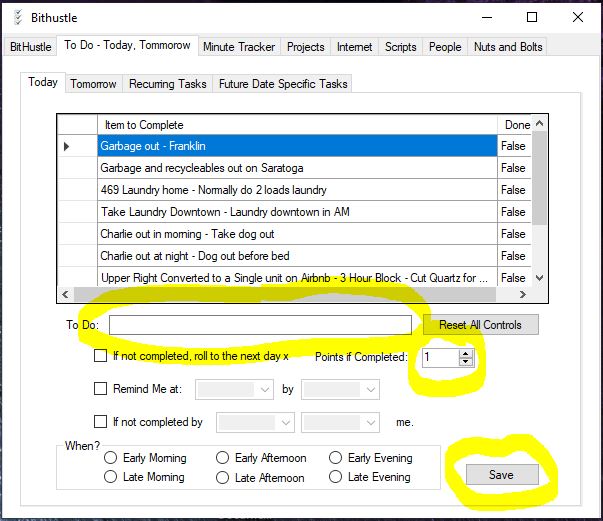The height and width of the screenshot is (521, 603).
Task: Click the Done column header
Action: [515, 125]
